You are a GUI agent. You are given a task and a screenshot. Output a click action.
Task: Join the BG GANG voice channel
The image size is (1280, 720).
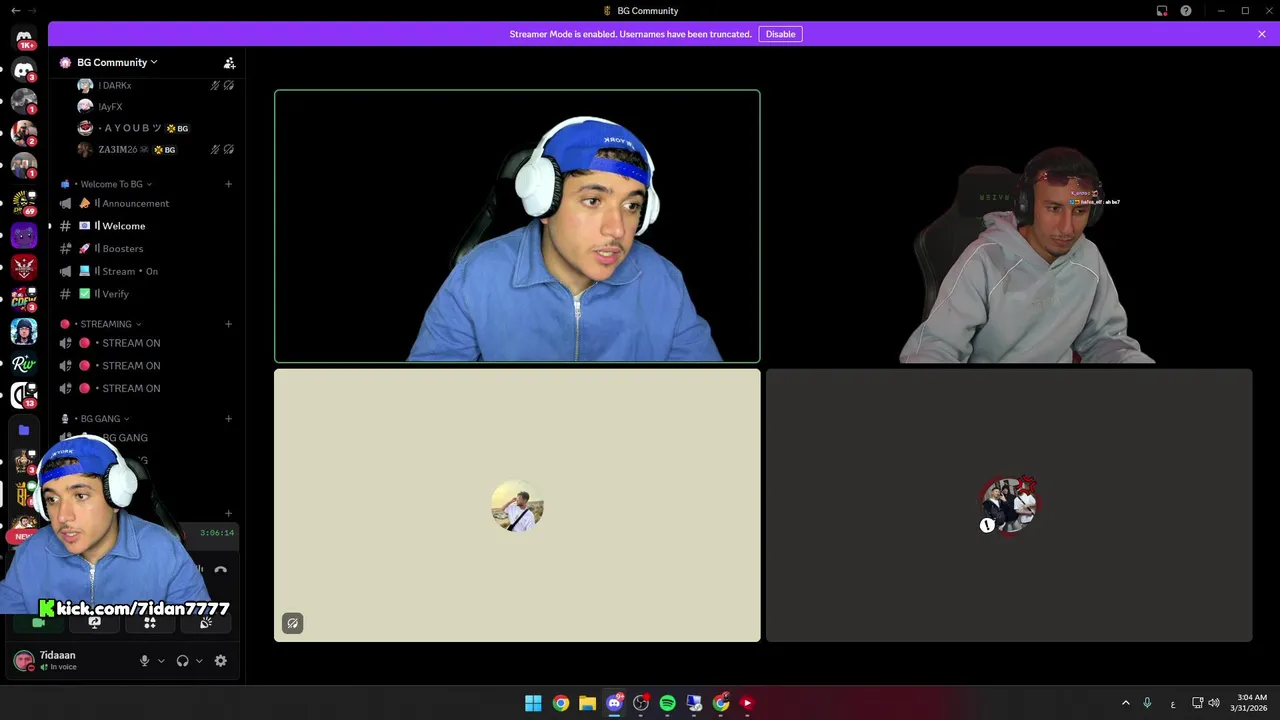[146, 438]
